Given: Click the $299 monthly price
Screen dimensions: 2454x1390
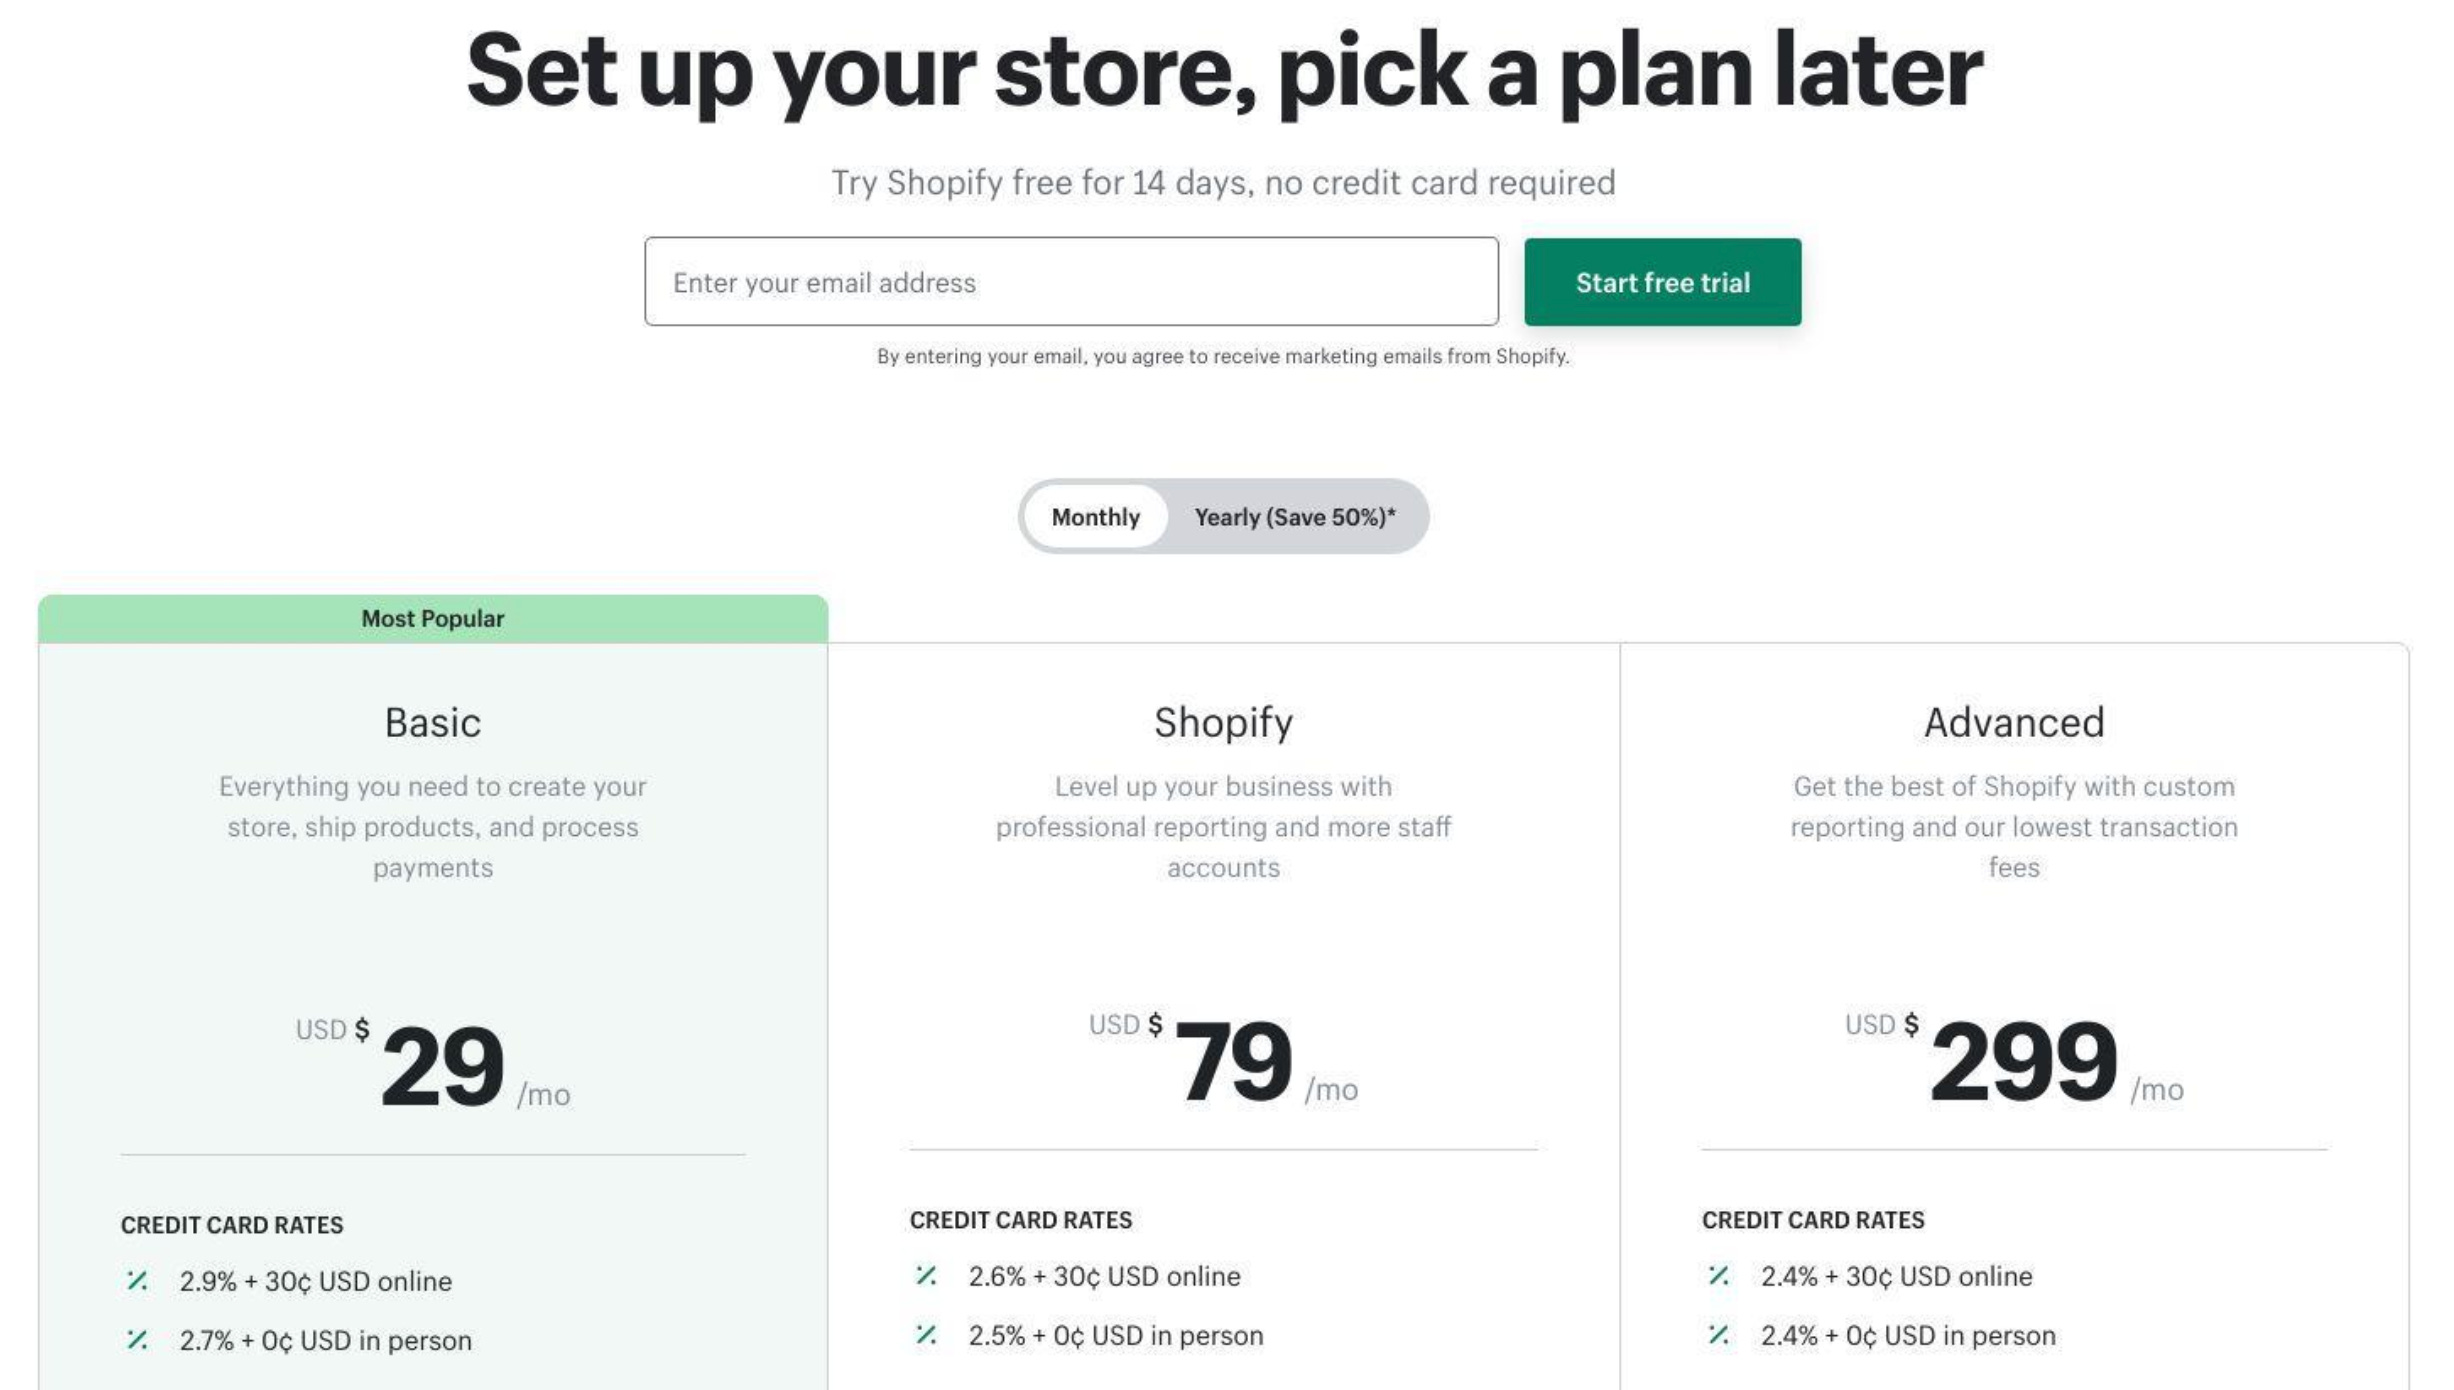Looking at the screenshot, I should [x=2023, y=1060].
